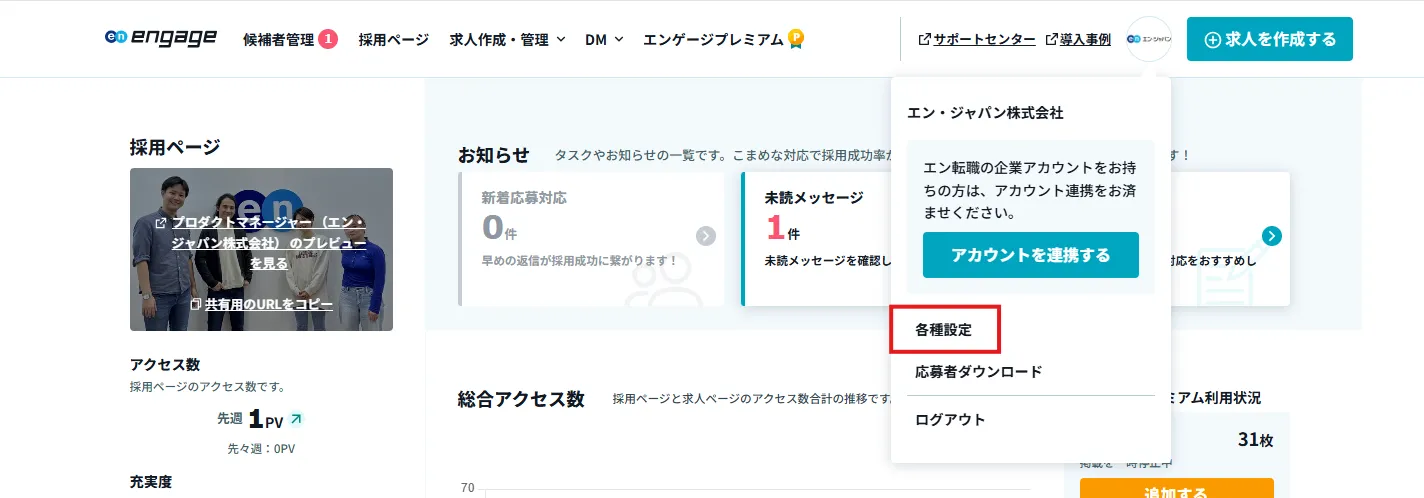Click the 新着応募対応 card
Viewport: 1424px width, 498px height.
[x=592, y=238]
